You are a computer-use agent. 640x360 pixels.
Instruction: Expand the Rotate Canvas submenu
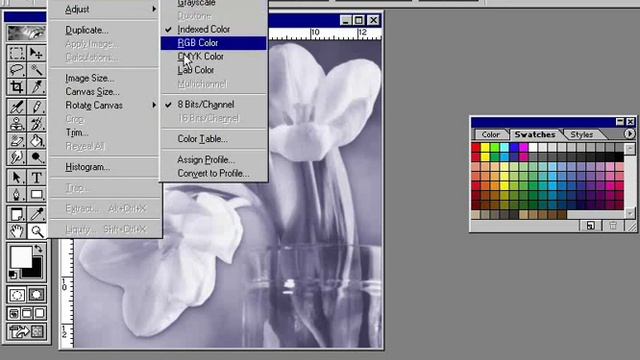(104, 105)
